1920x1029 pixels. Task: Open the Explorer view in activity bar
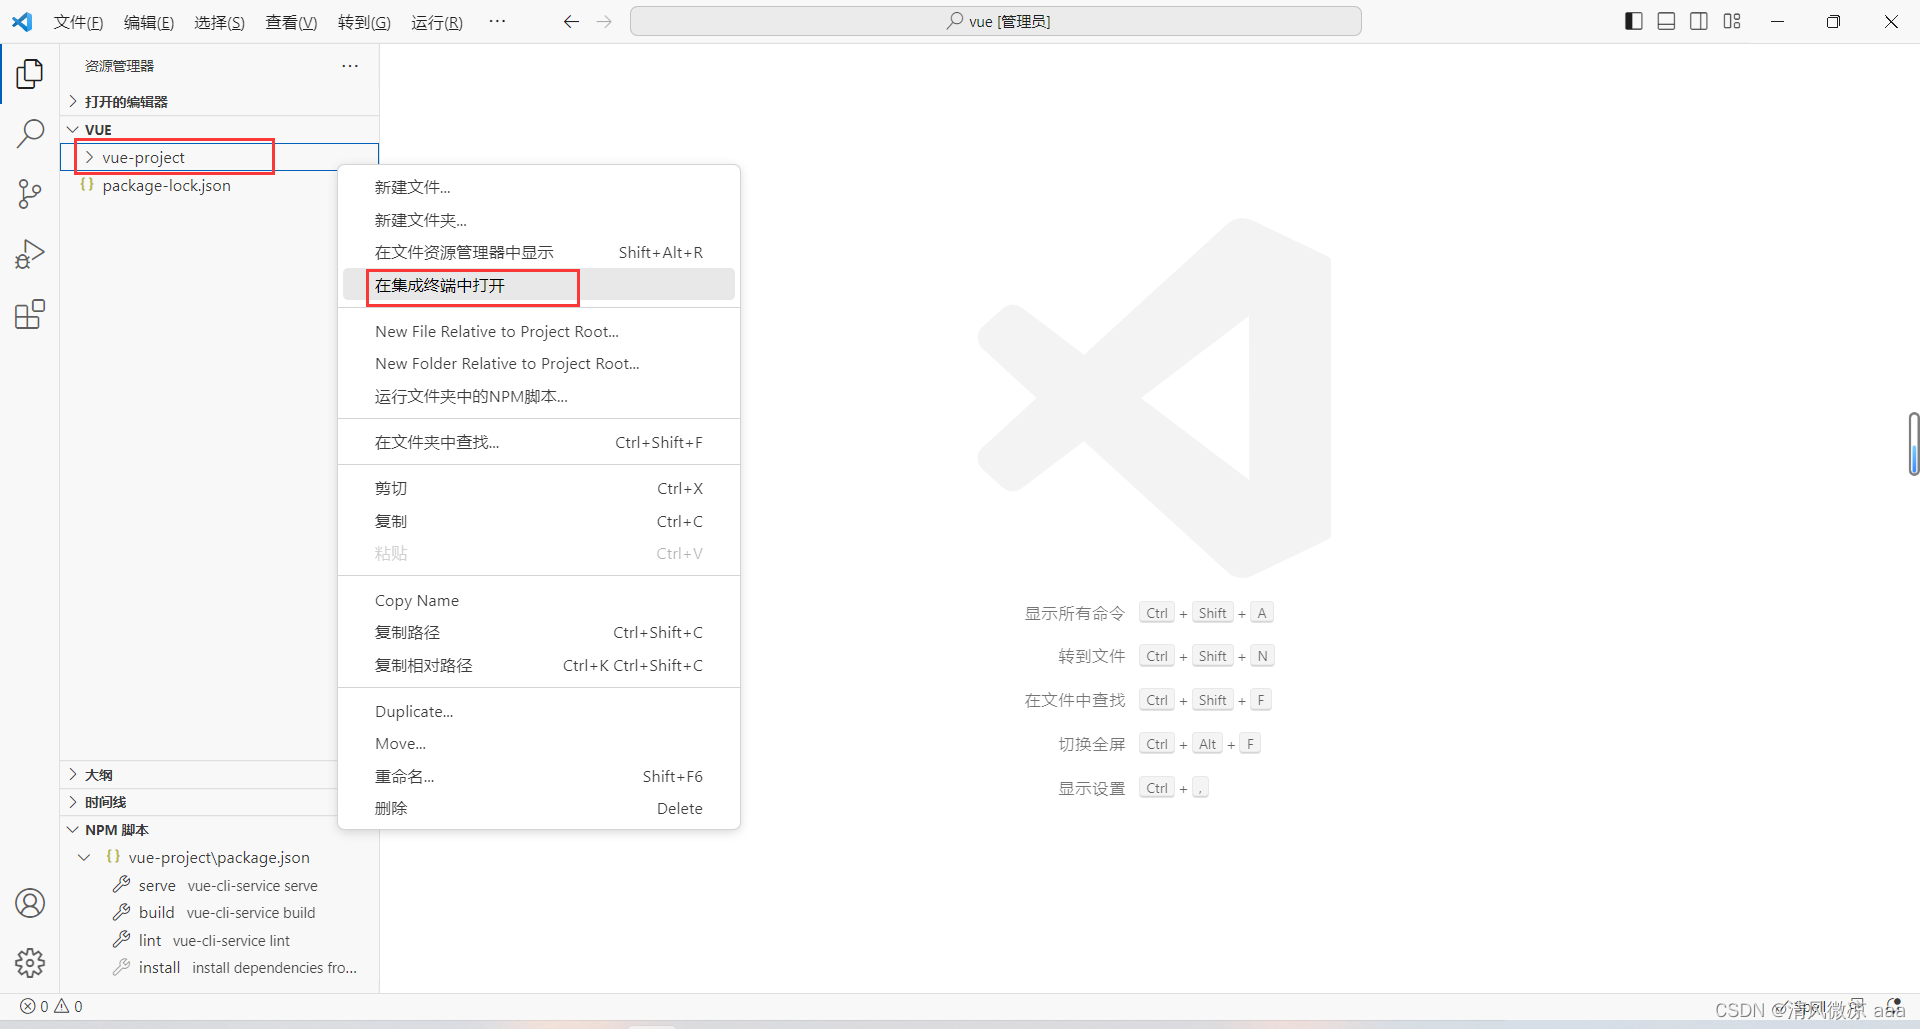[30, 73]
